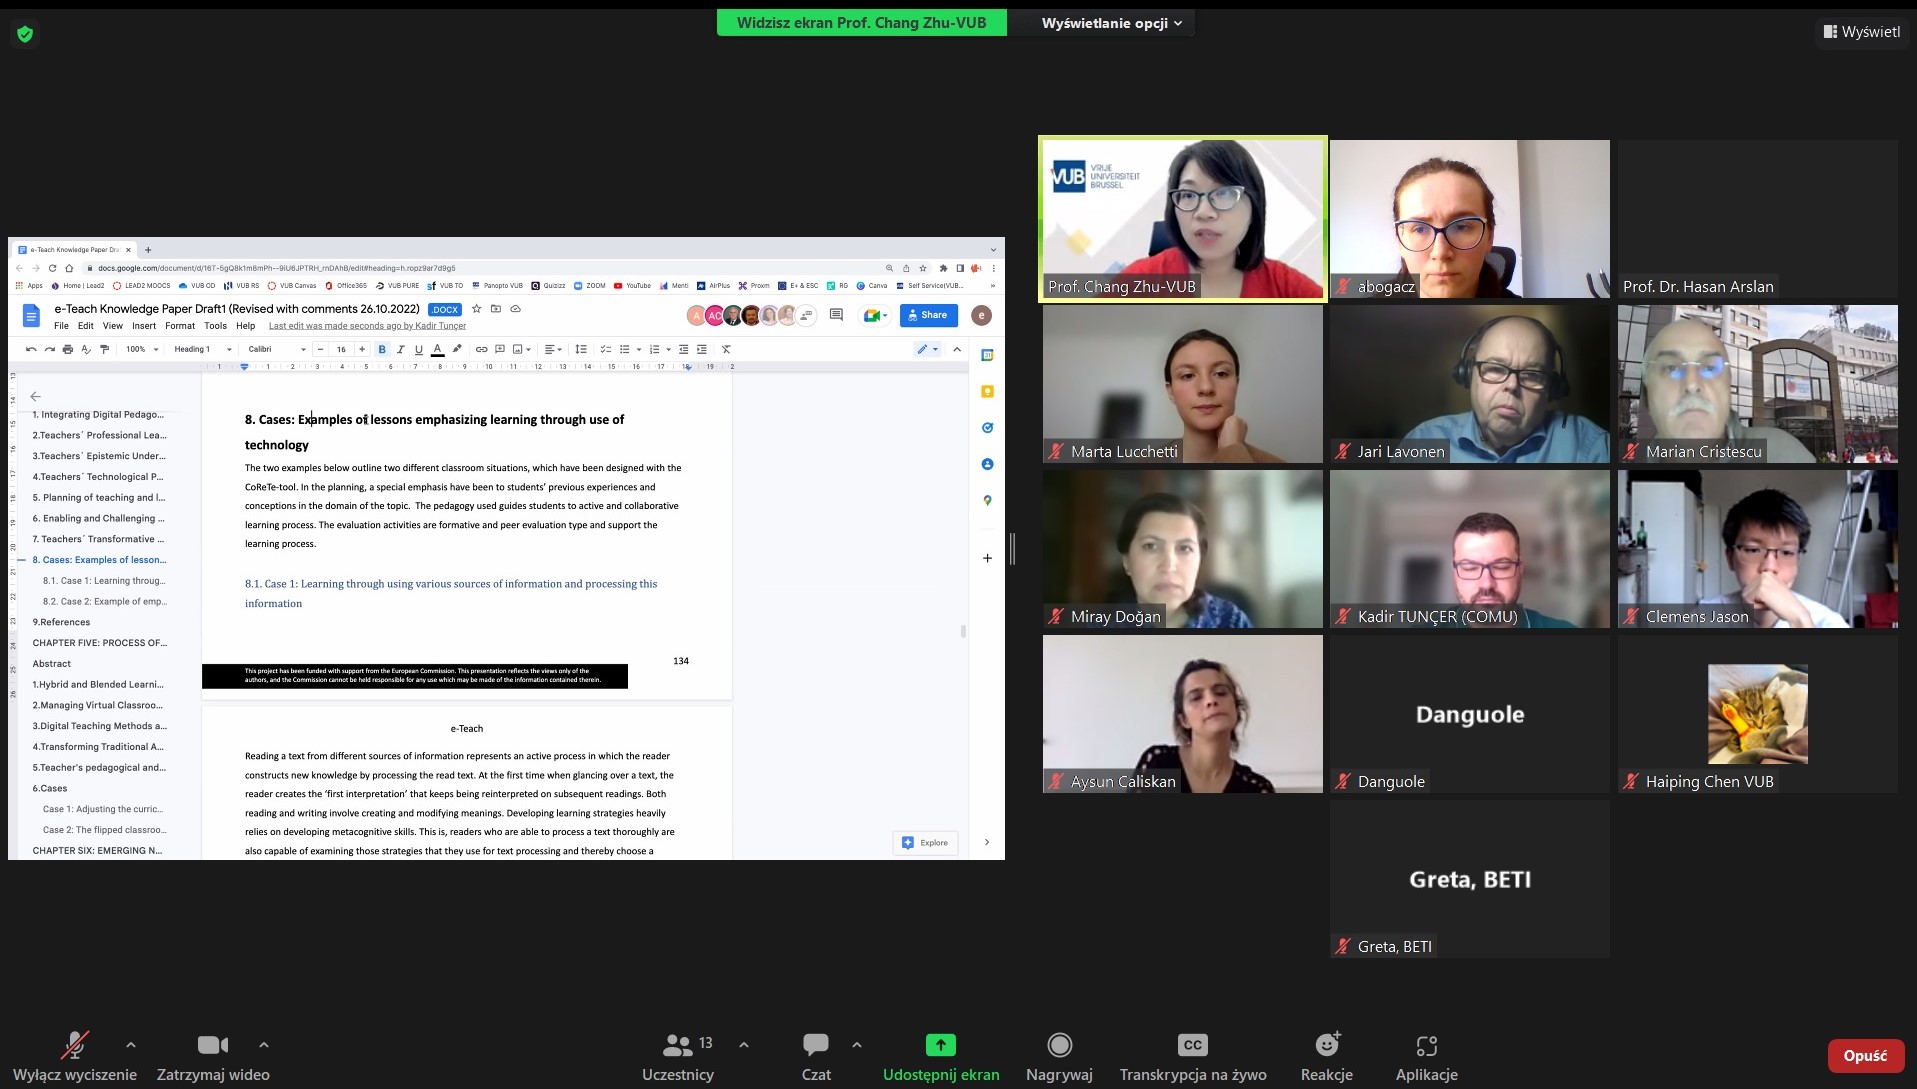Open the 'Last edit was made' link
1917x1089 pixels.
pos(367,326)
